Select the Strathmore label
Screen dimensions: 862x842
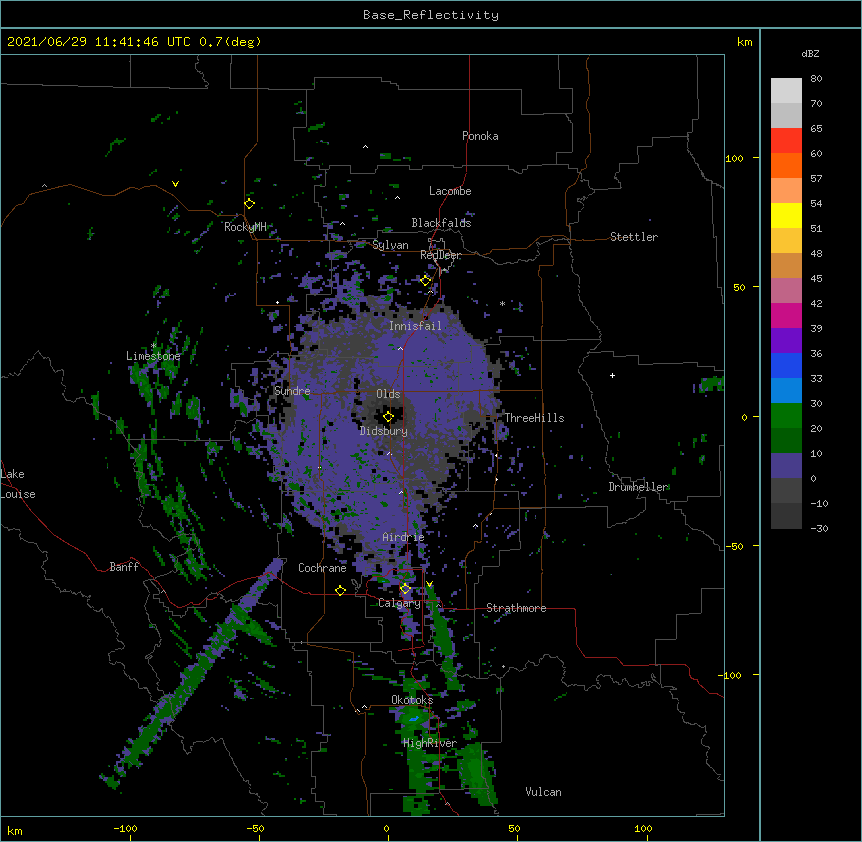coord(516,608)
